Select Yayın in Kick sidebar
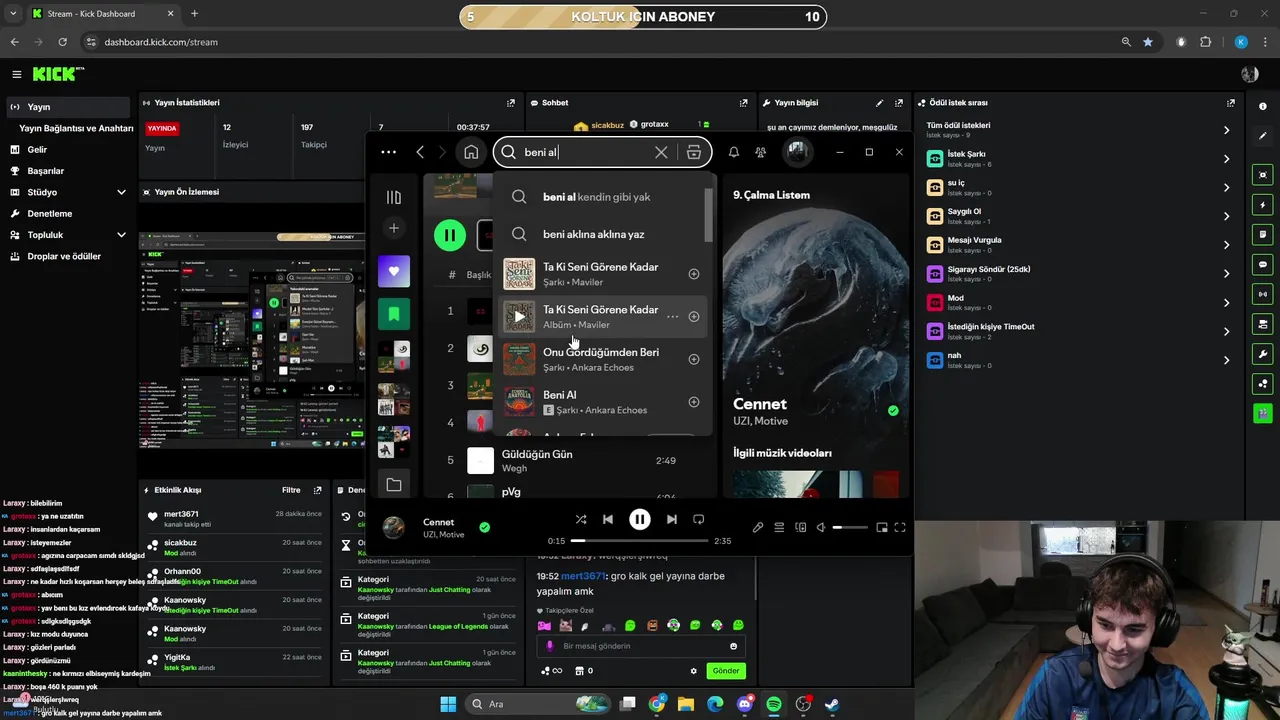Viewport: 1280px width, 720px height. tap(66, 107)
